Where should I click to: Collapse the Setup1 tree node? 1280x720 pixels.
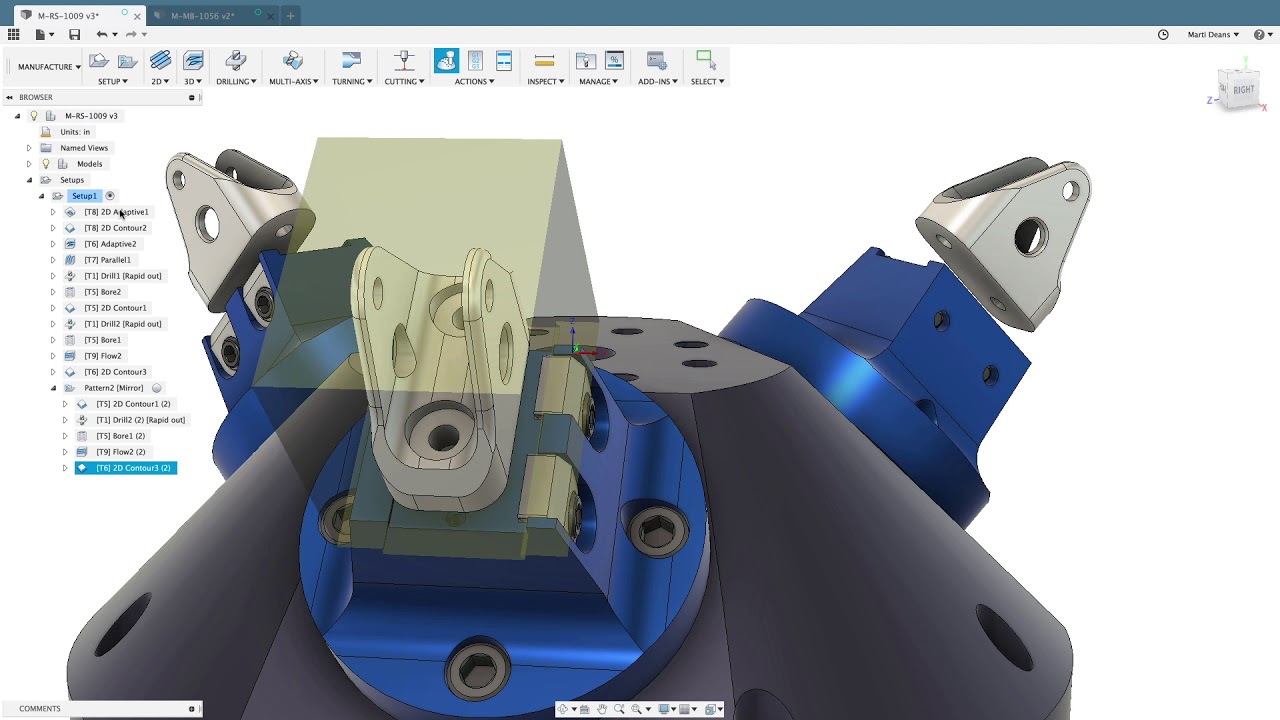coord(41,196)
